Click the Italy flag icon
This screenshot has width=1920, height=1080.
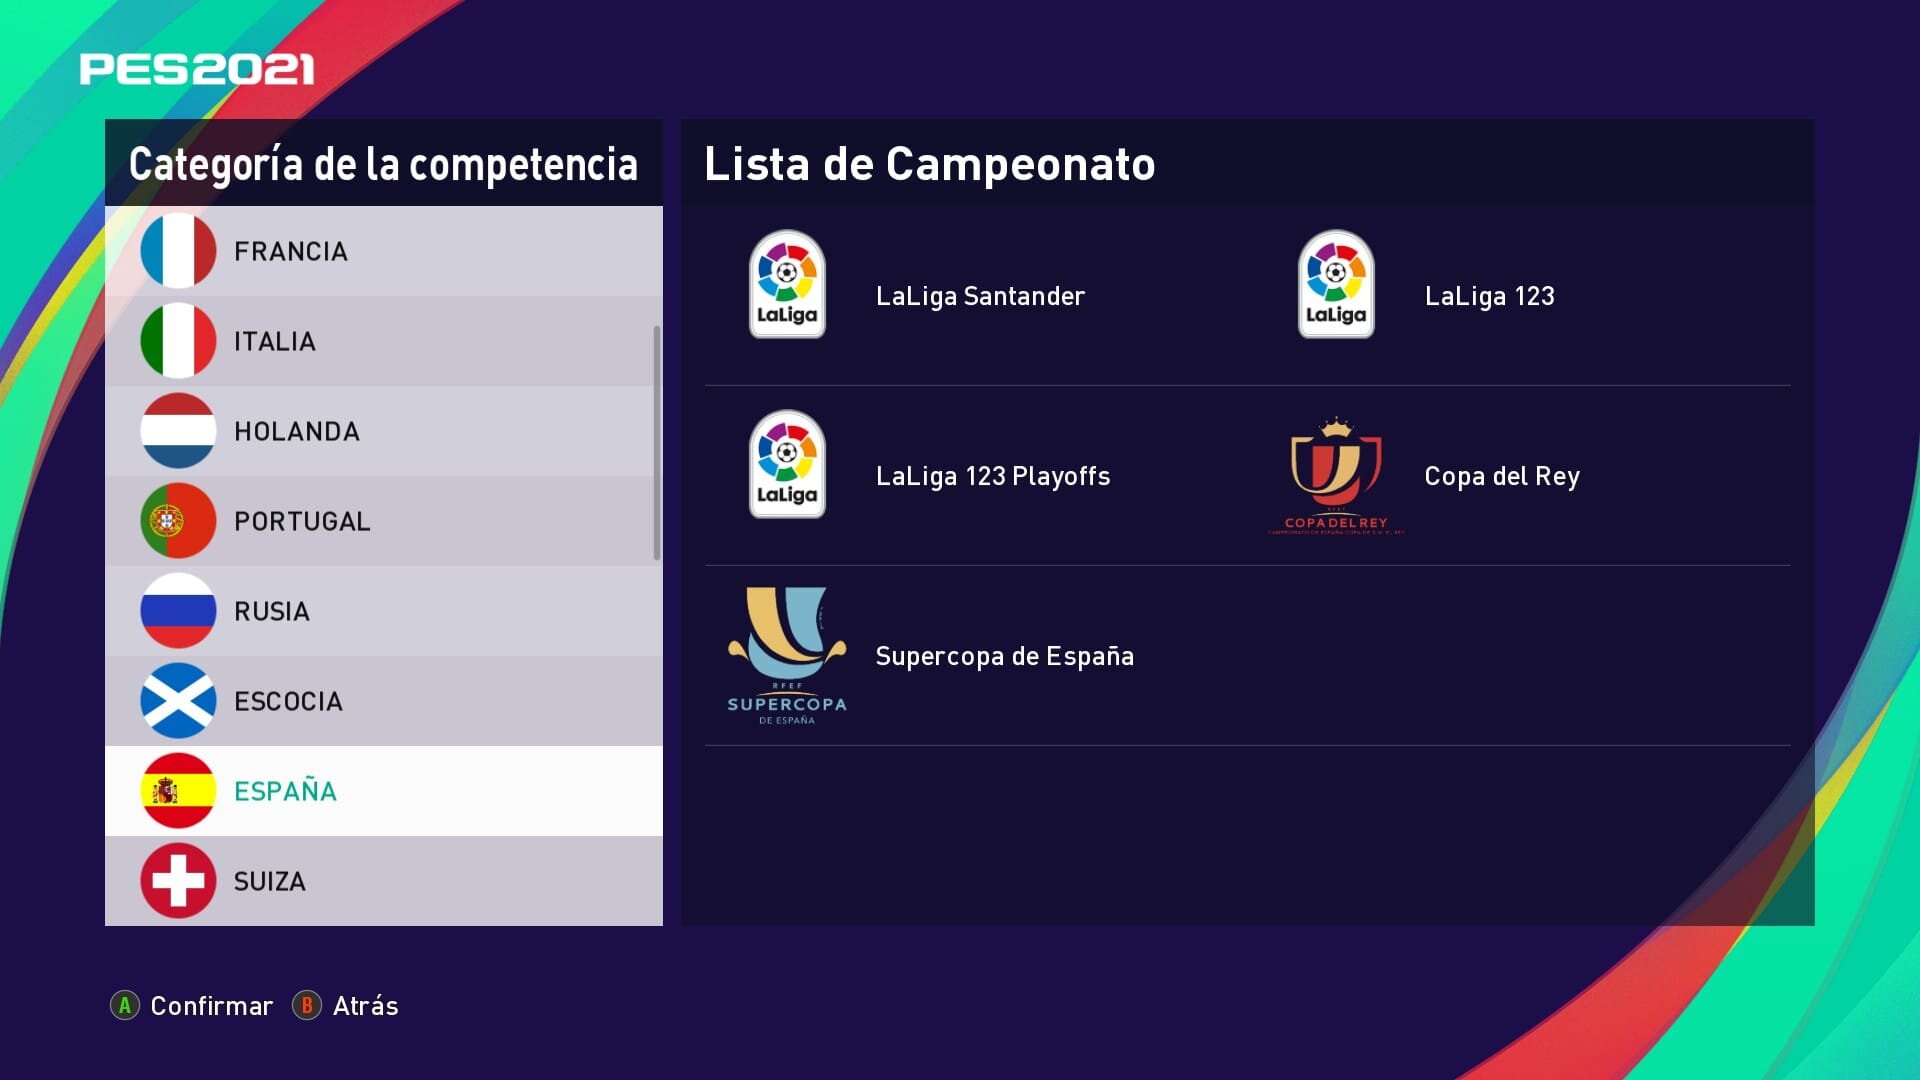178,341
